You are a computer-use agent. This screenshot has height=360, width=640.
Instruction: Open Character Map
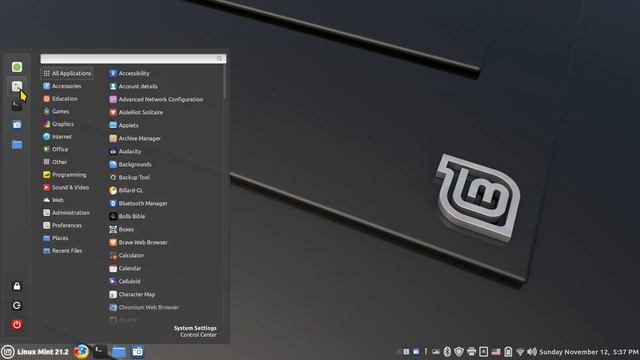click(132, 294)
